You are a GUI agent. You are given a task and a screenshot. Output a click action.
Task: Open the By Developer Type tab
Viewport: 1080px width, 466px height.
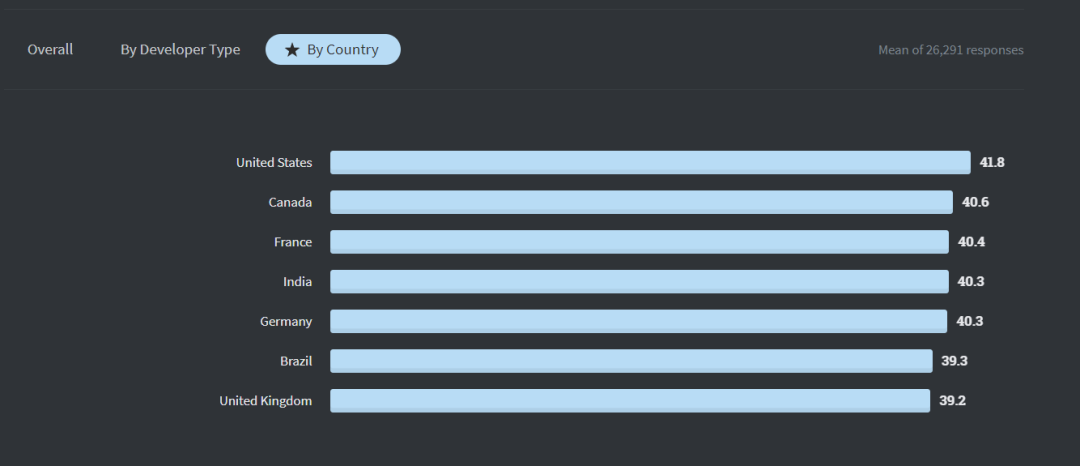coord(180,50)
